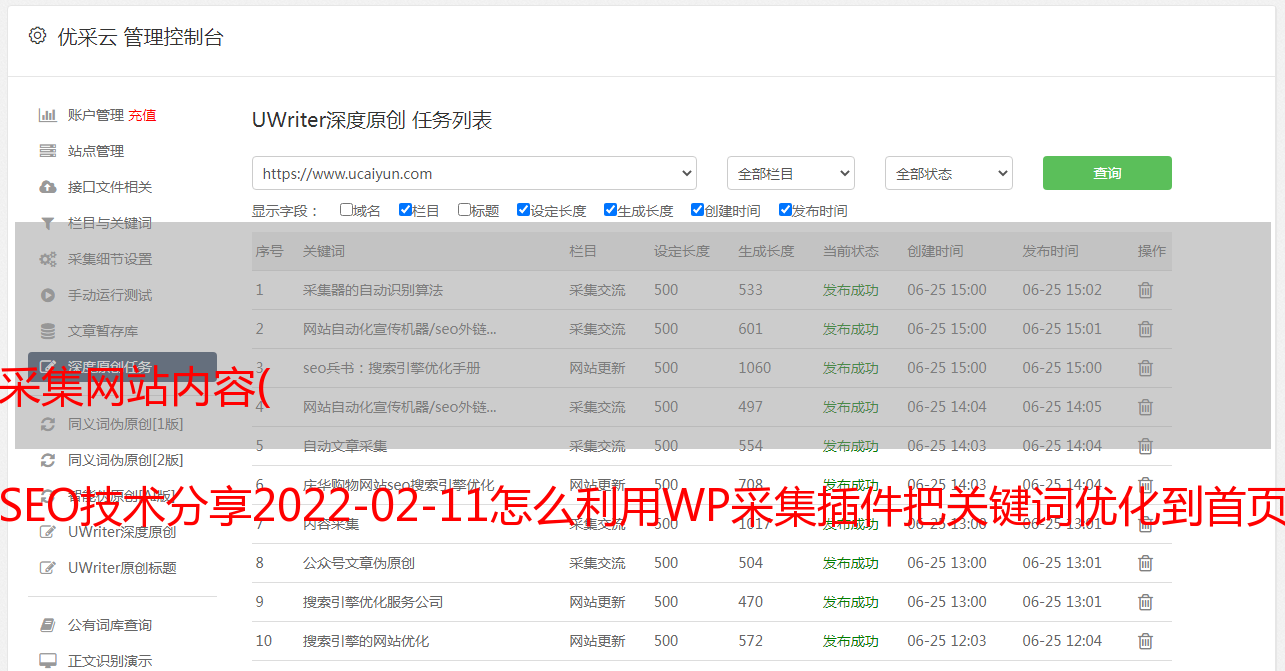Image resolution: width=1285 pixels, height=671 pixels.
Task: Delete the 公众号文章伪原创 task via trash icon
Action: 1146,563
